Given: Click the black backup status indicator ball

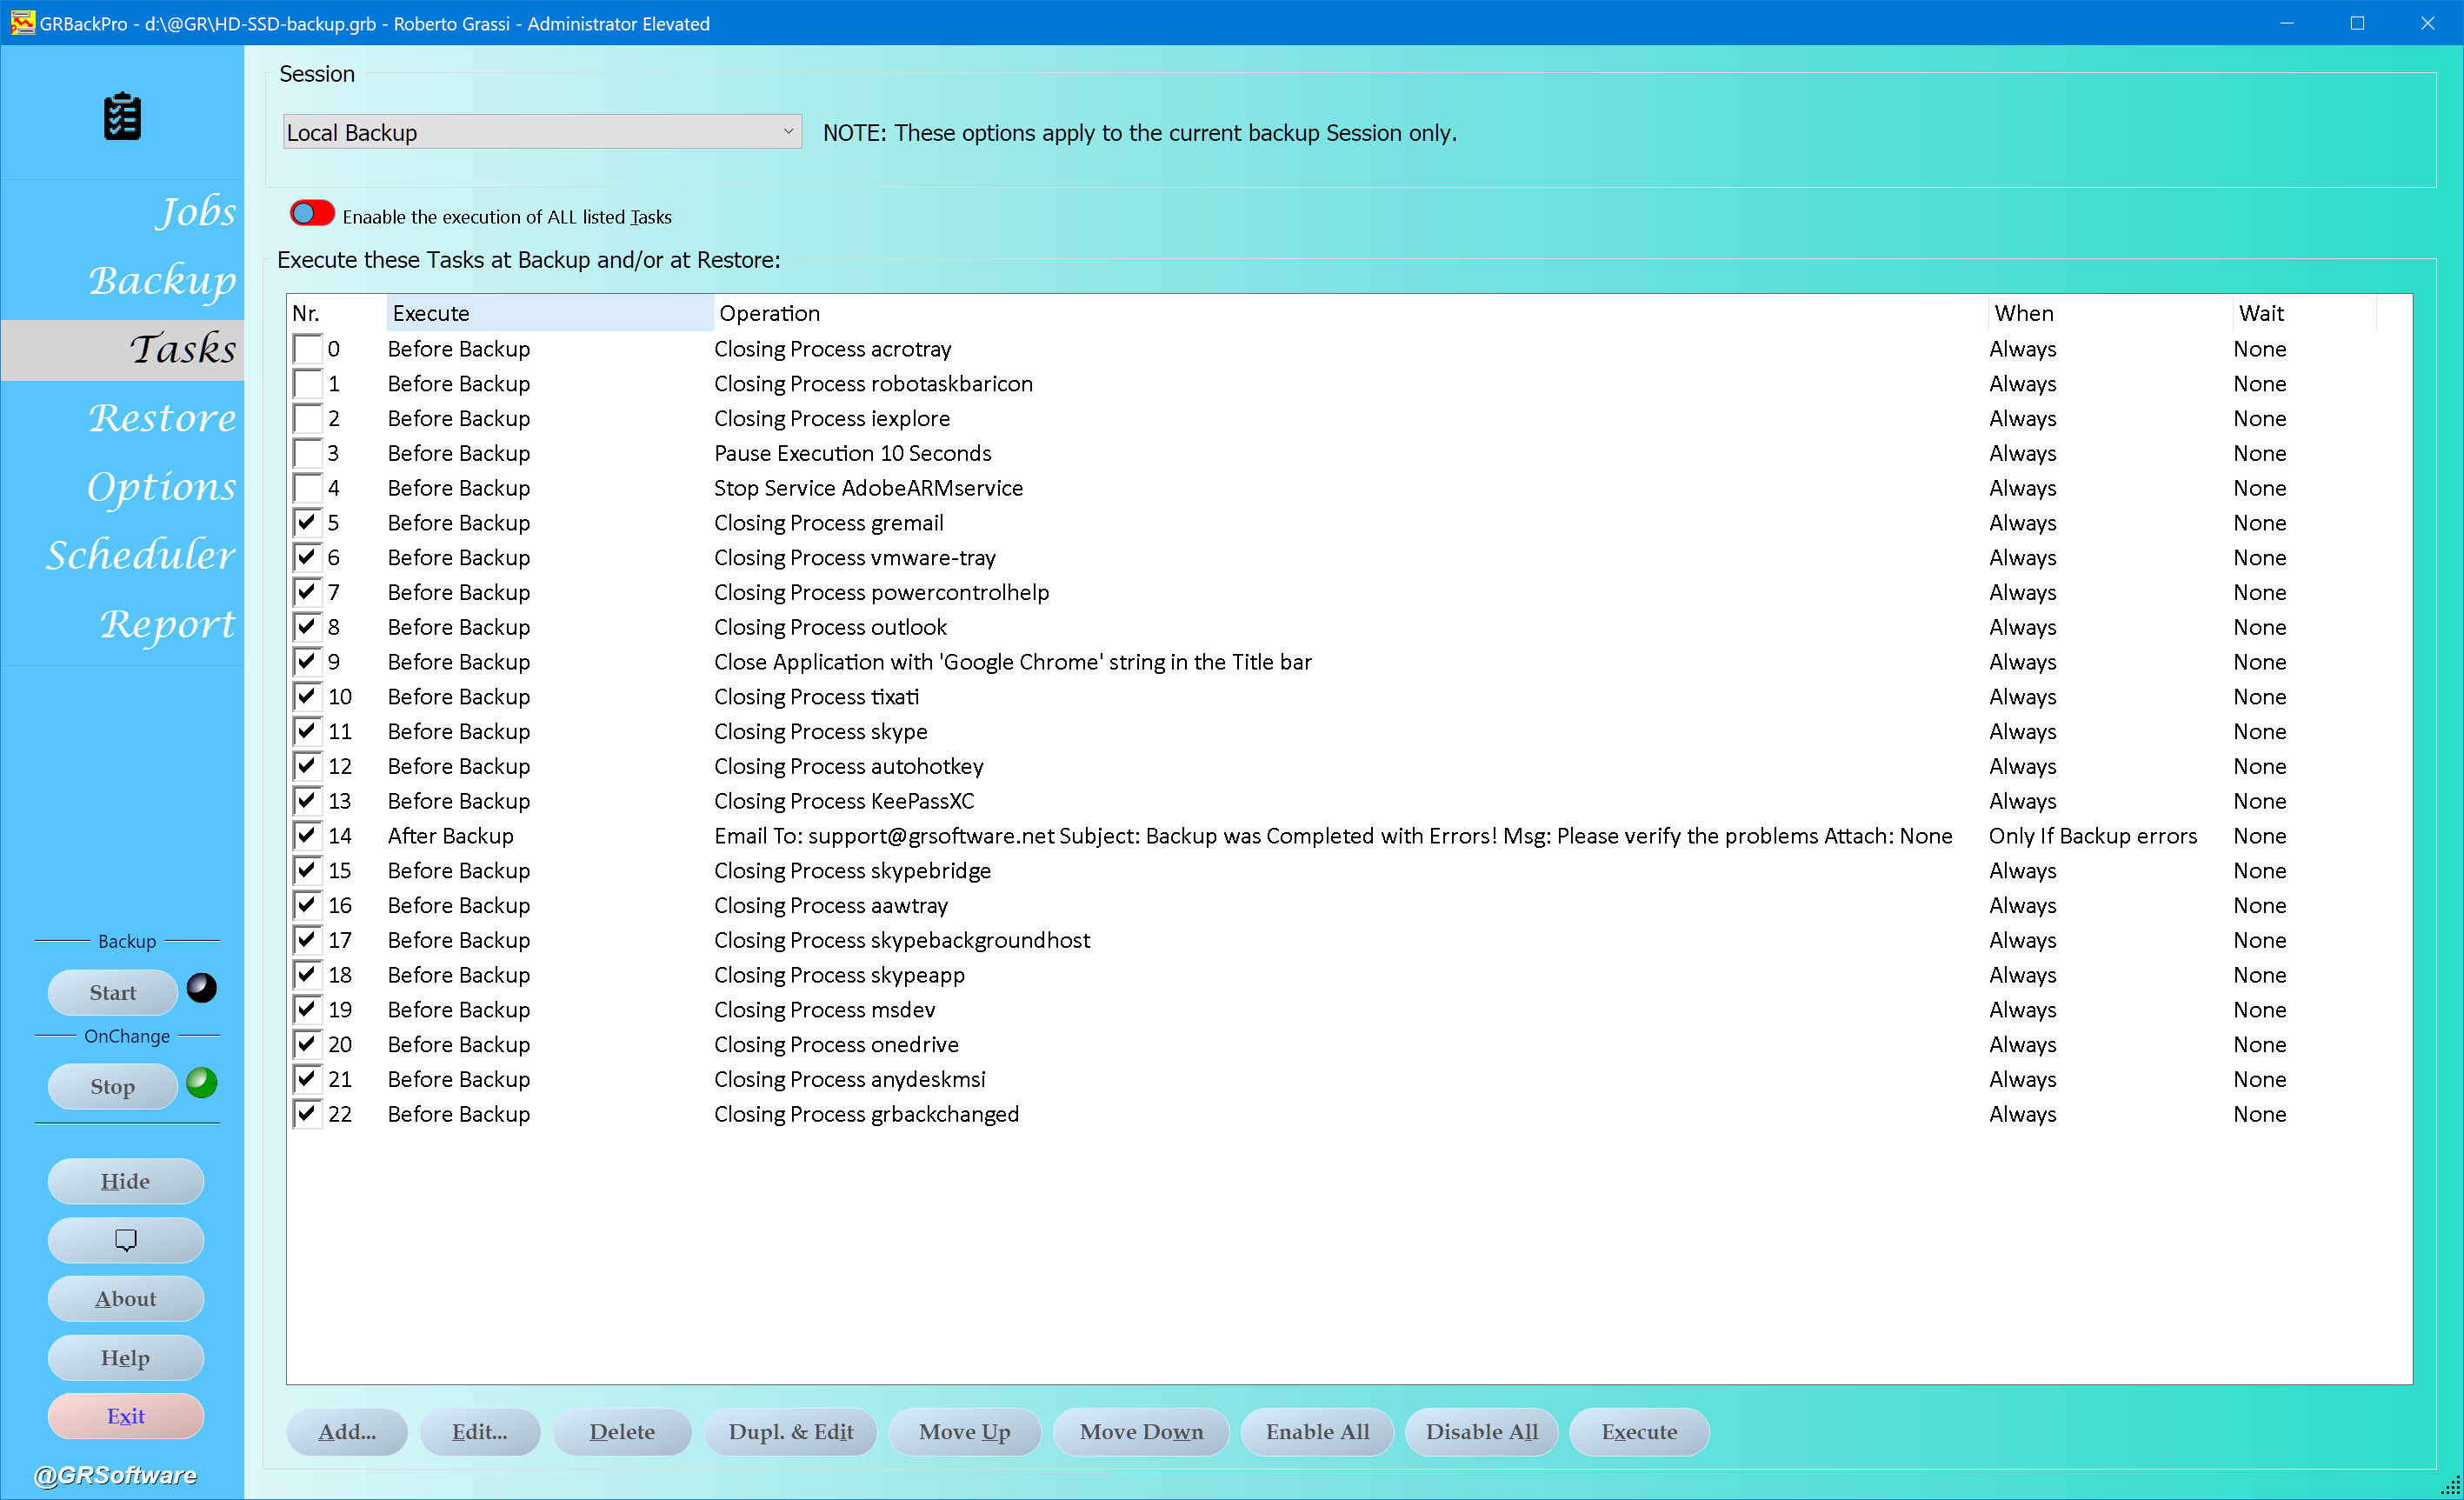Looking at the screenshot, I should pos(202,988).
